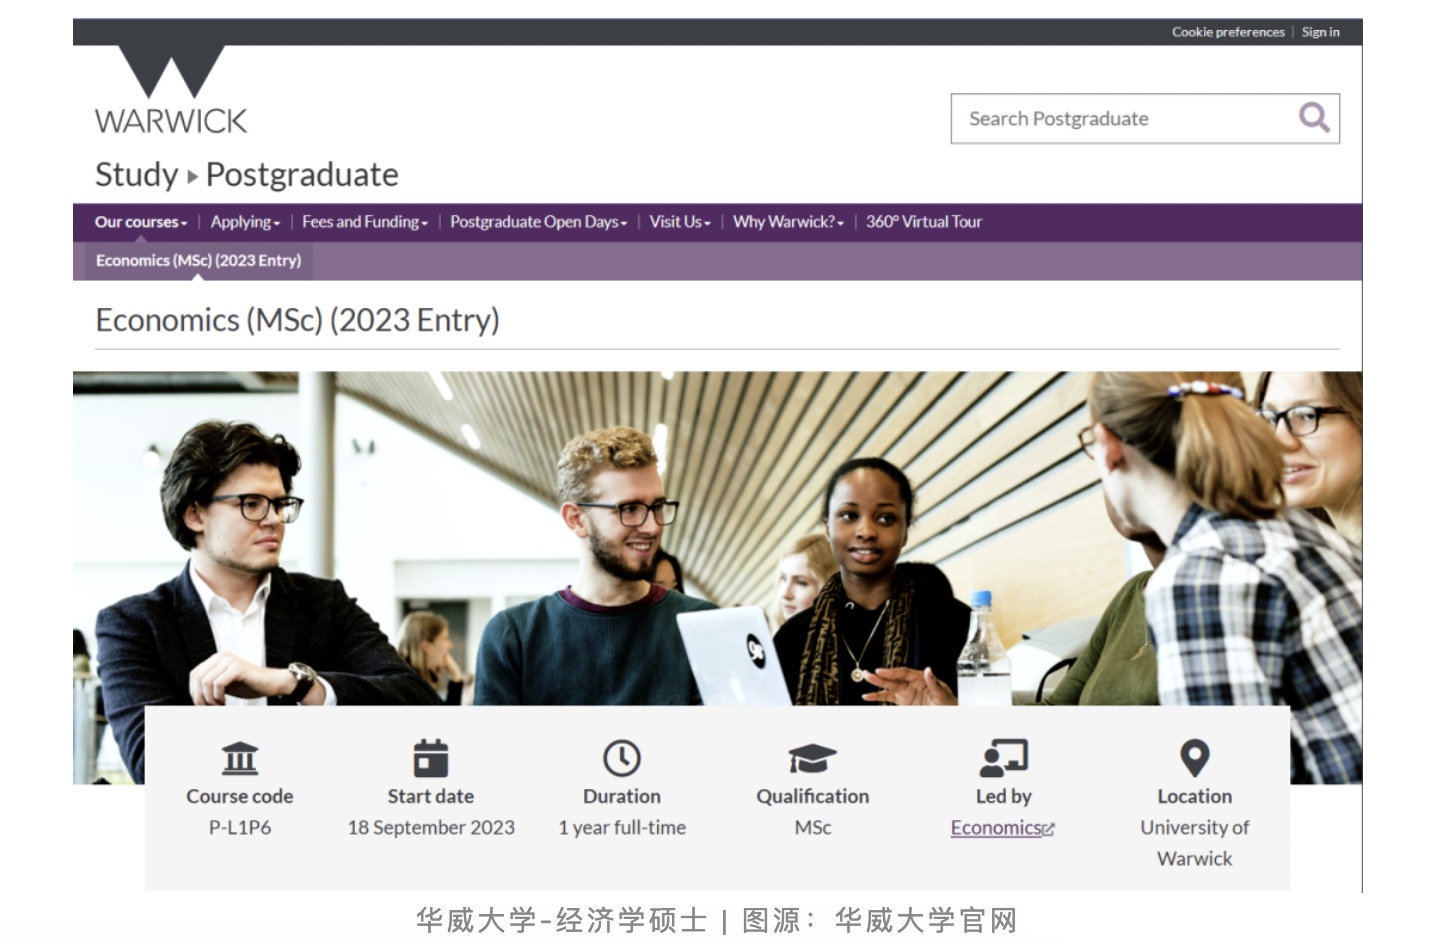
Task: Click the Qualification graduation cap icon
Action: coord(812,758)
